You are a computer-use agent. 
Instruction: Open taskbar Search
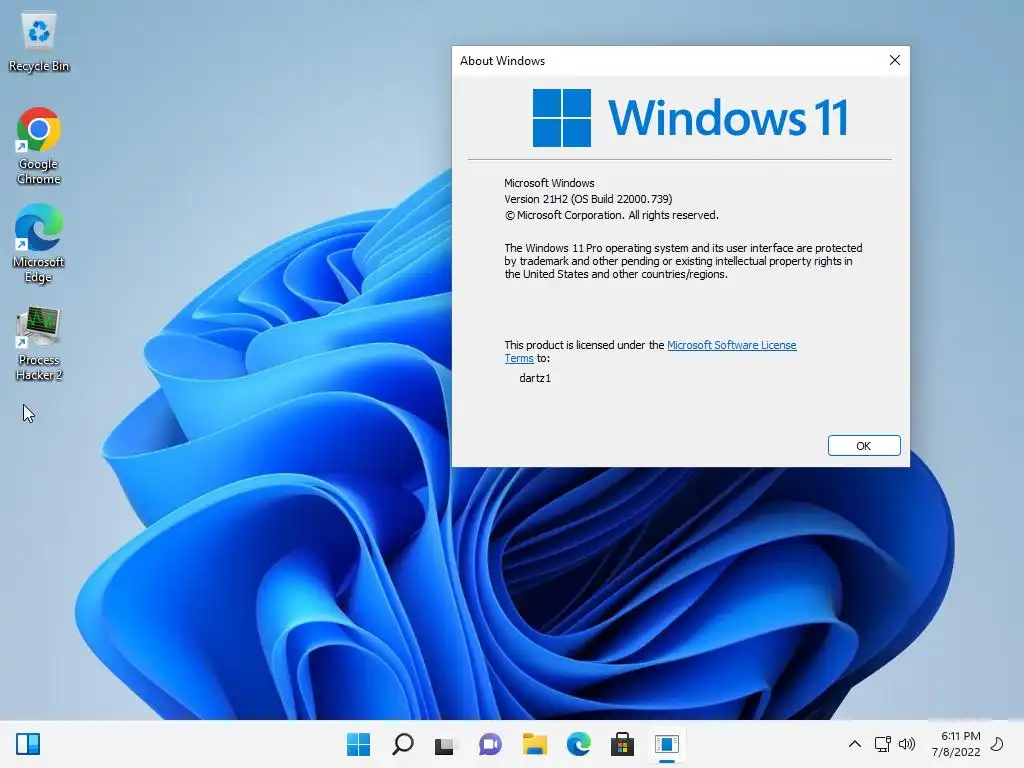click(x=402, y=744)
